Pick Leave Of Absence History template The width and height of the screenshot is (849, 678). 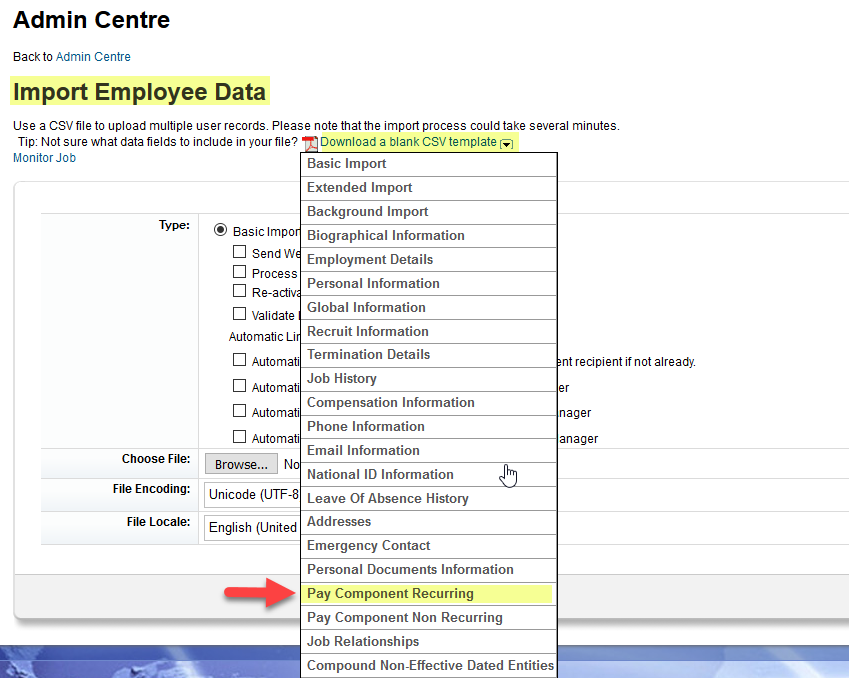[429, 498]
